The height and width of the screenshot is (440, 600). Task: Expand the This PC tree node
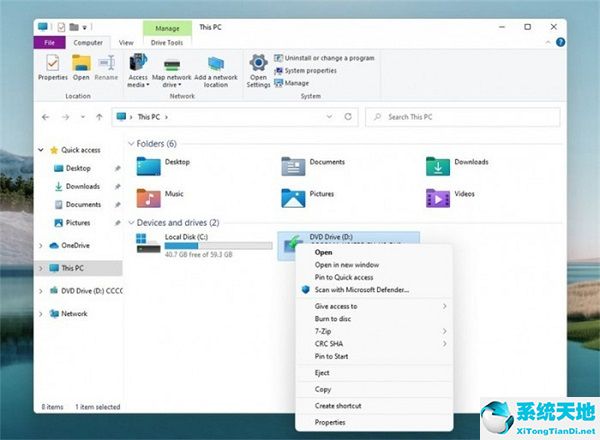coord(41,268)
